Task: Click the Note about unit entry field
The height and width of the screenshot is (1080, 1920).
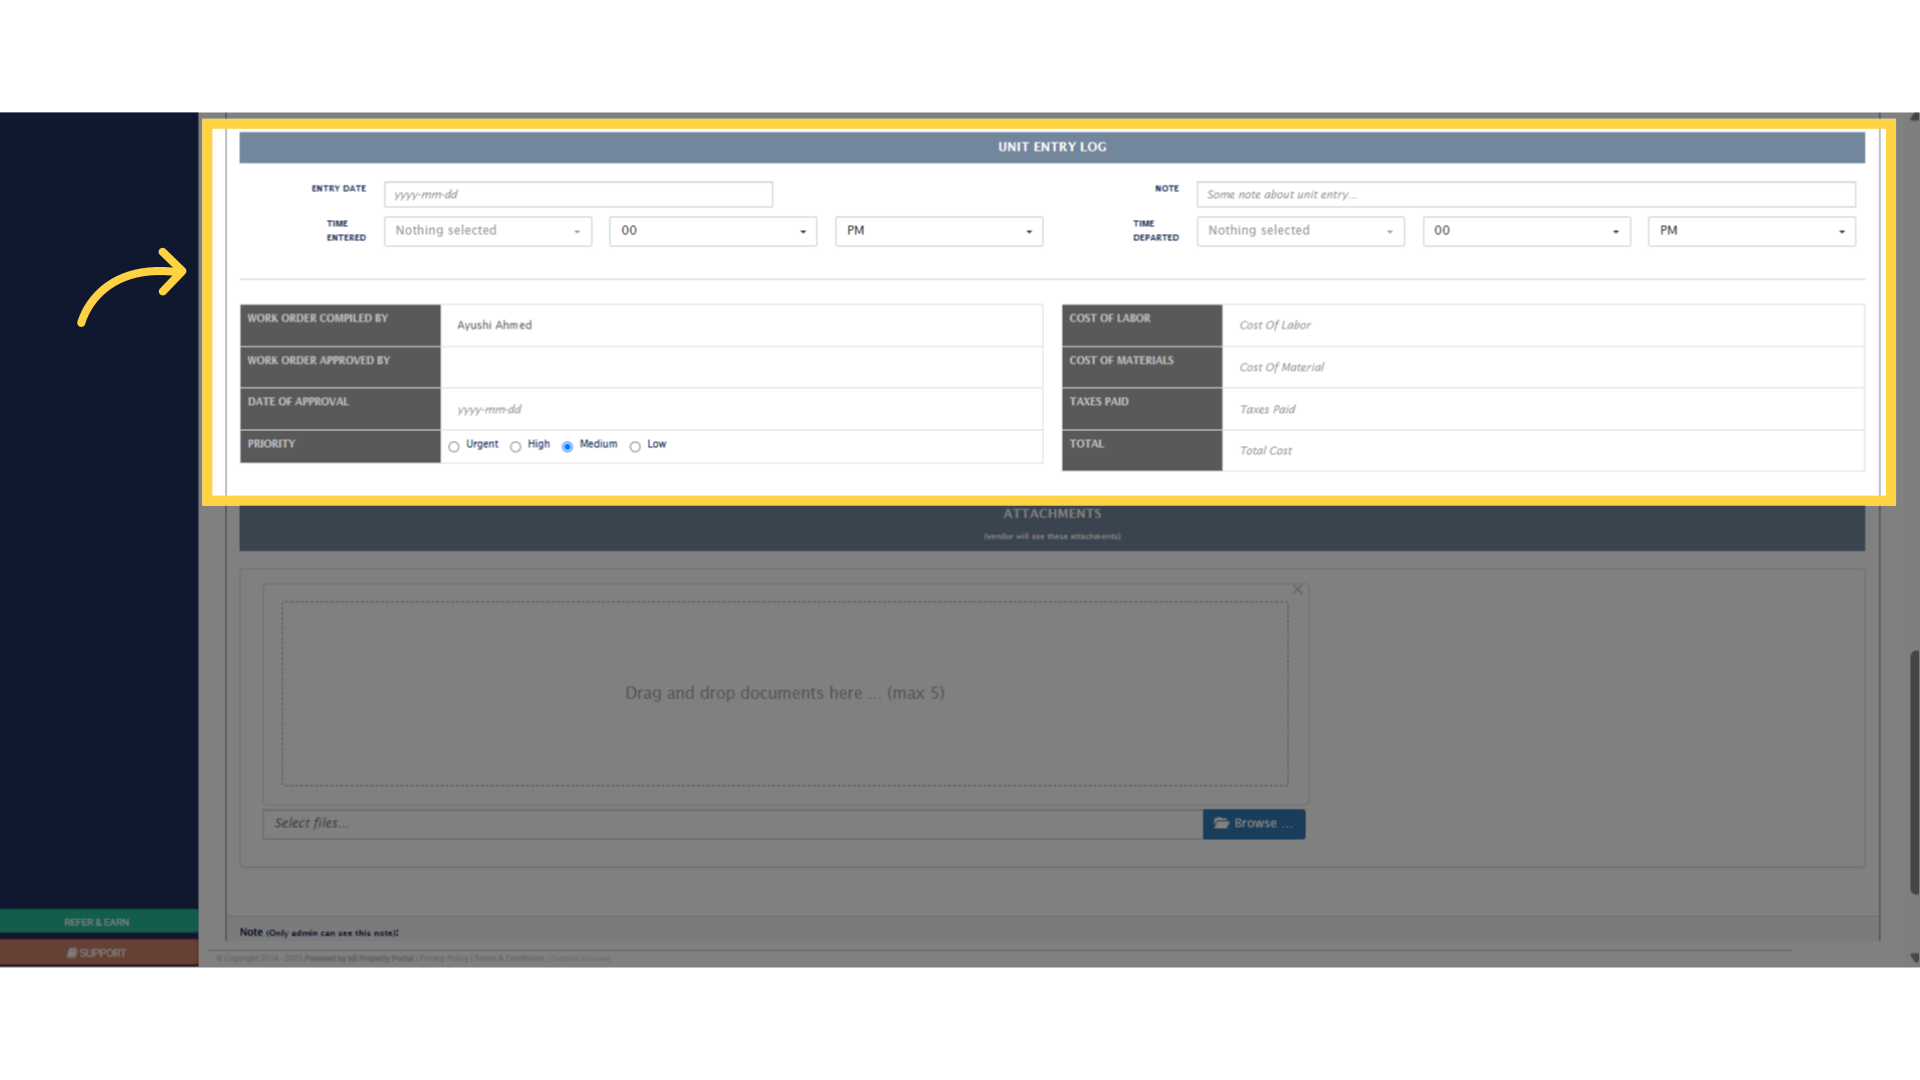Action: click(1527, 194)
